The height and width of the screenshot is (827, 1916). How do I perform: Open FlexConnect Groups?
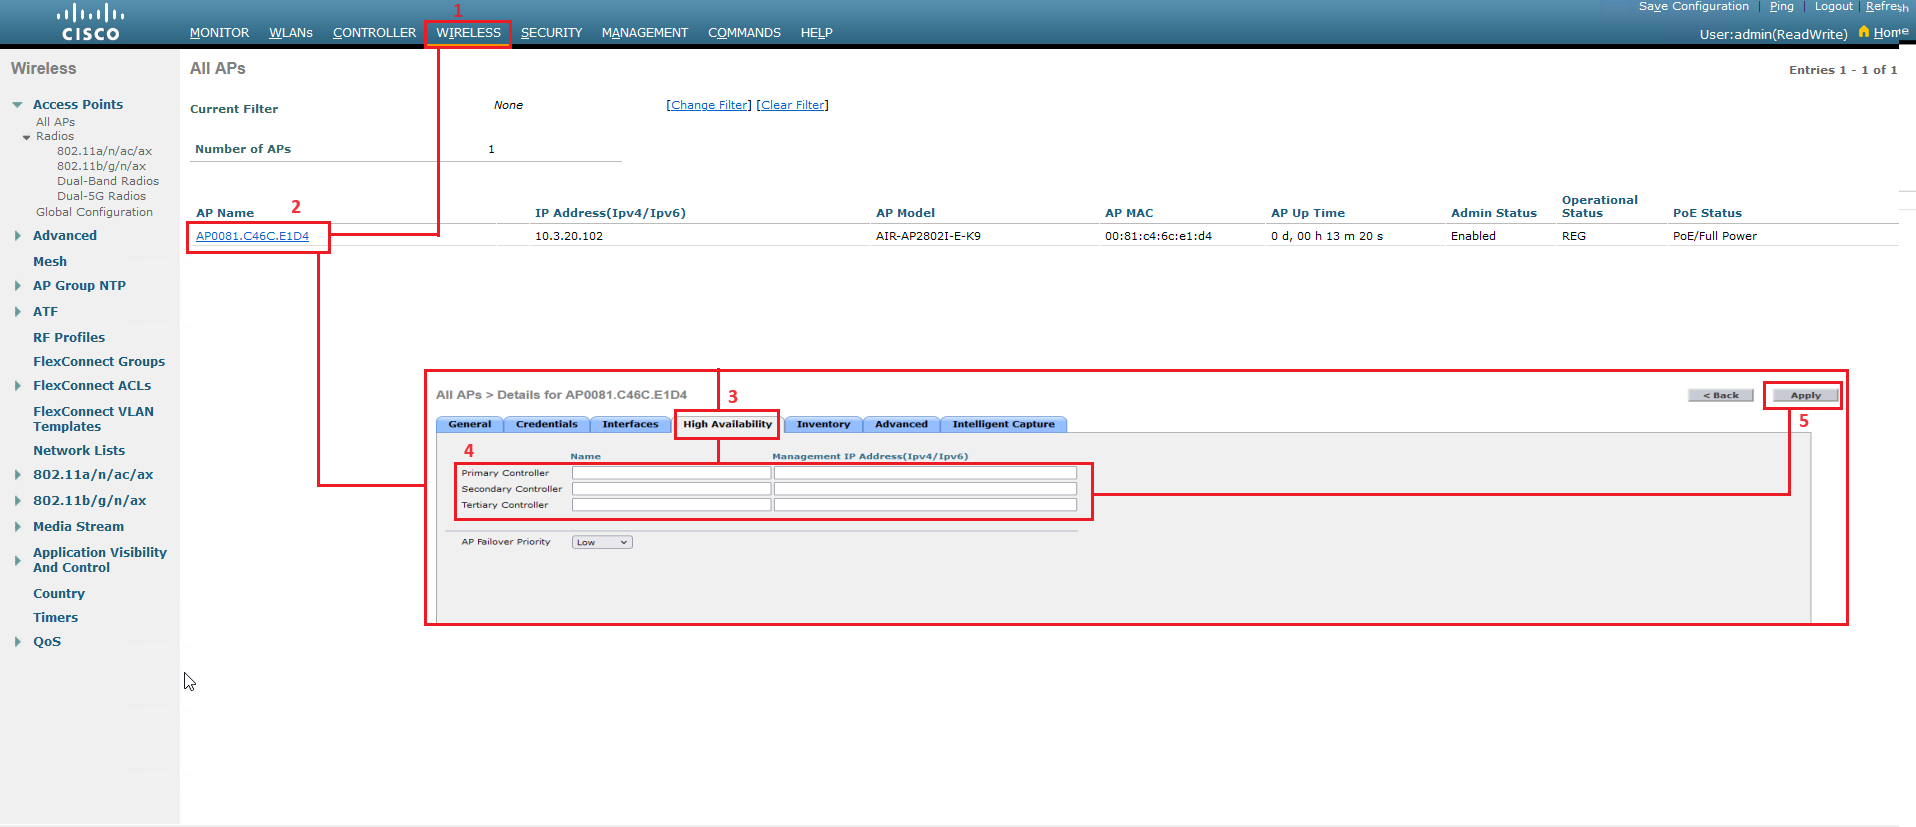tap(99, 362)
